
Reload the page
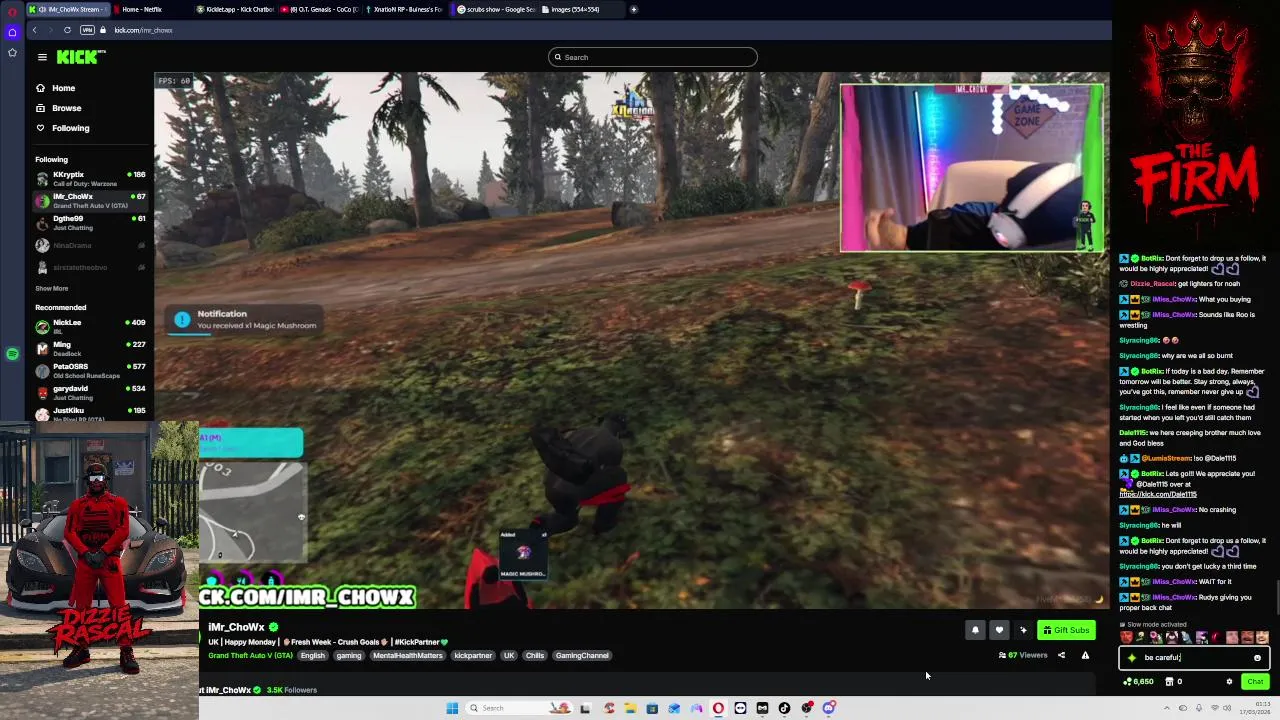(x=67, y=30)
